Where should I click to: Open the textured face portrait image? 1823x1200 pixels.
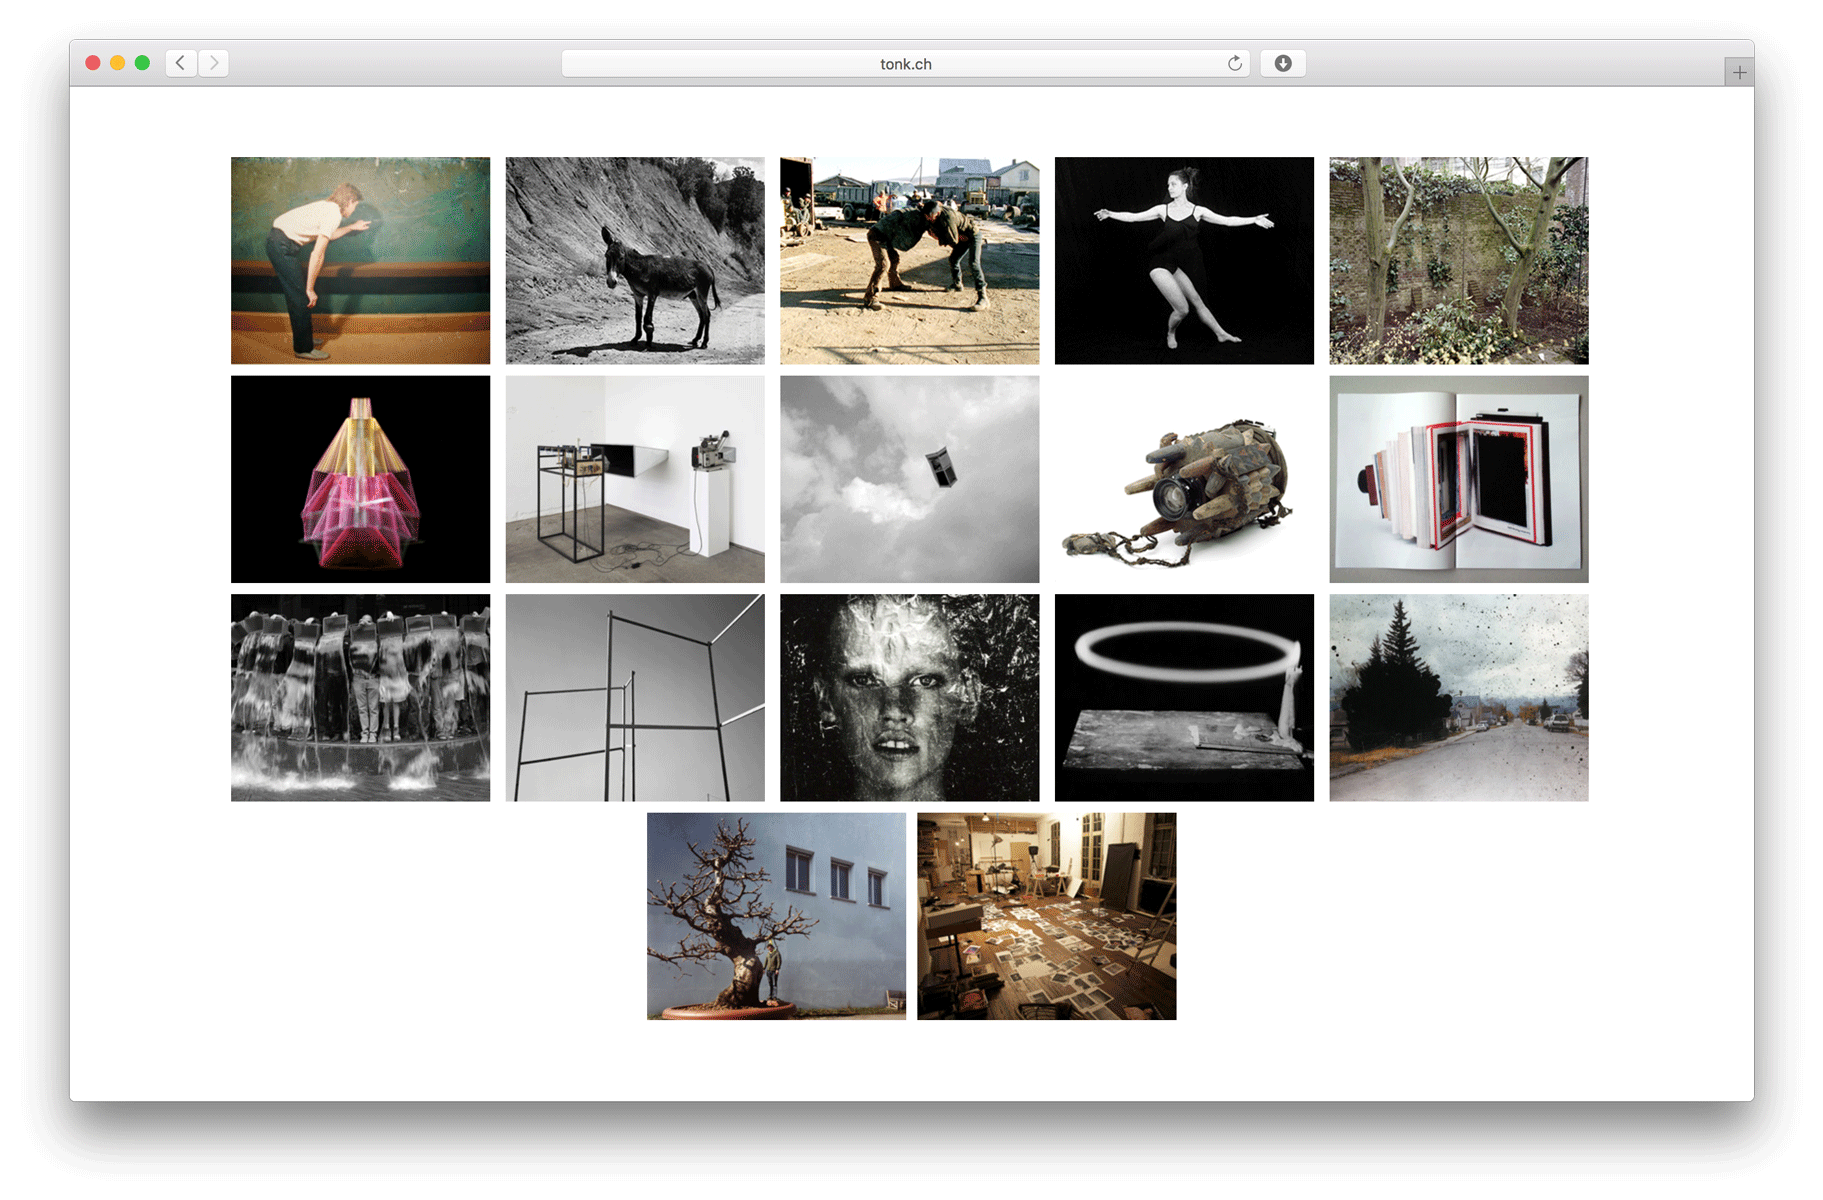(909, 697)
